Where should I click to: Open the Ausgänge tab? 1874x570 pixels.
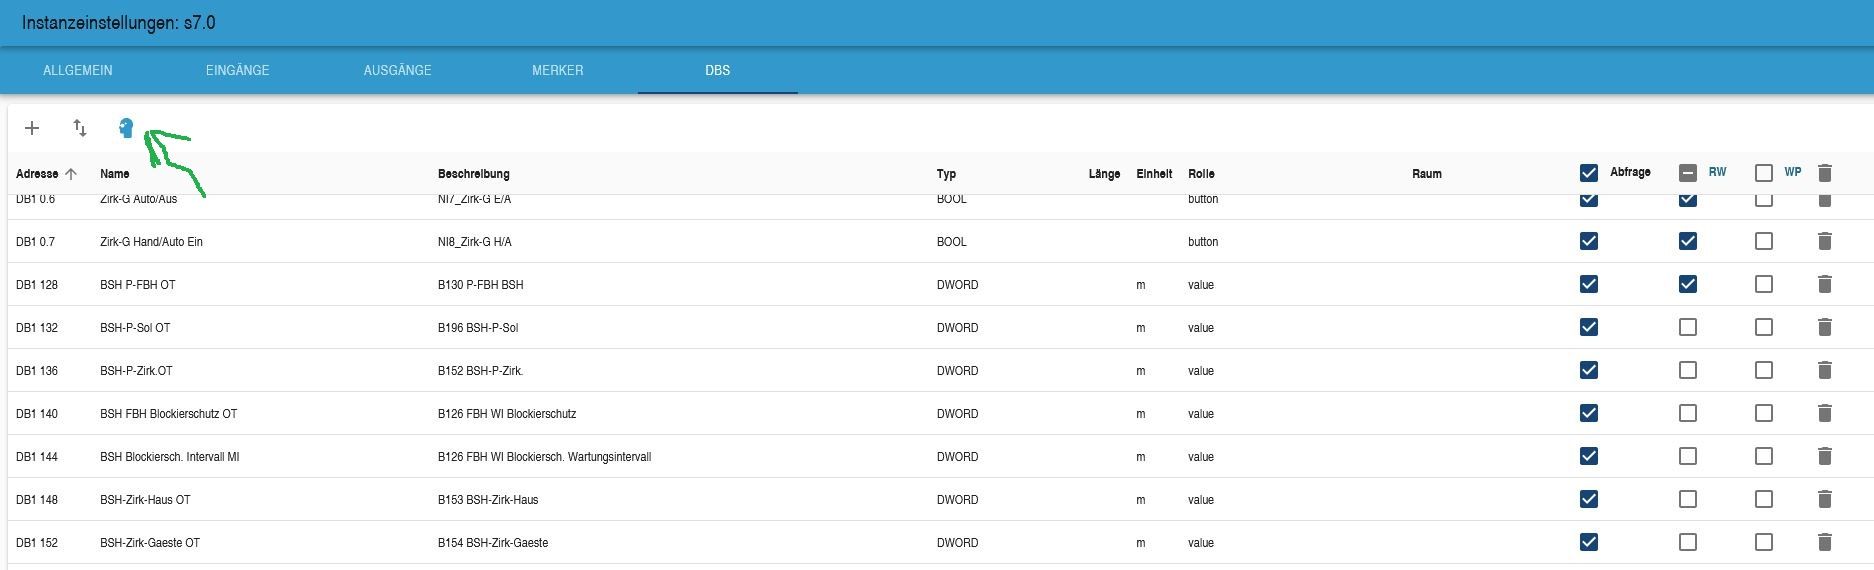[x=398, y=70]
